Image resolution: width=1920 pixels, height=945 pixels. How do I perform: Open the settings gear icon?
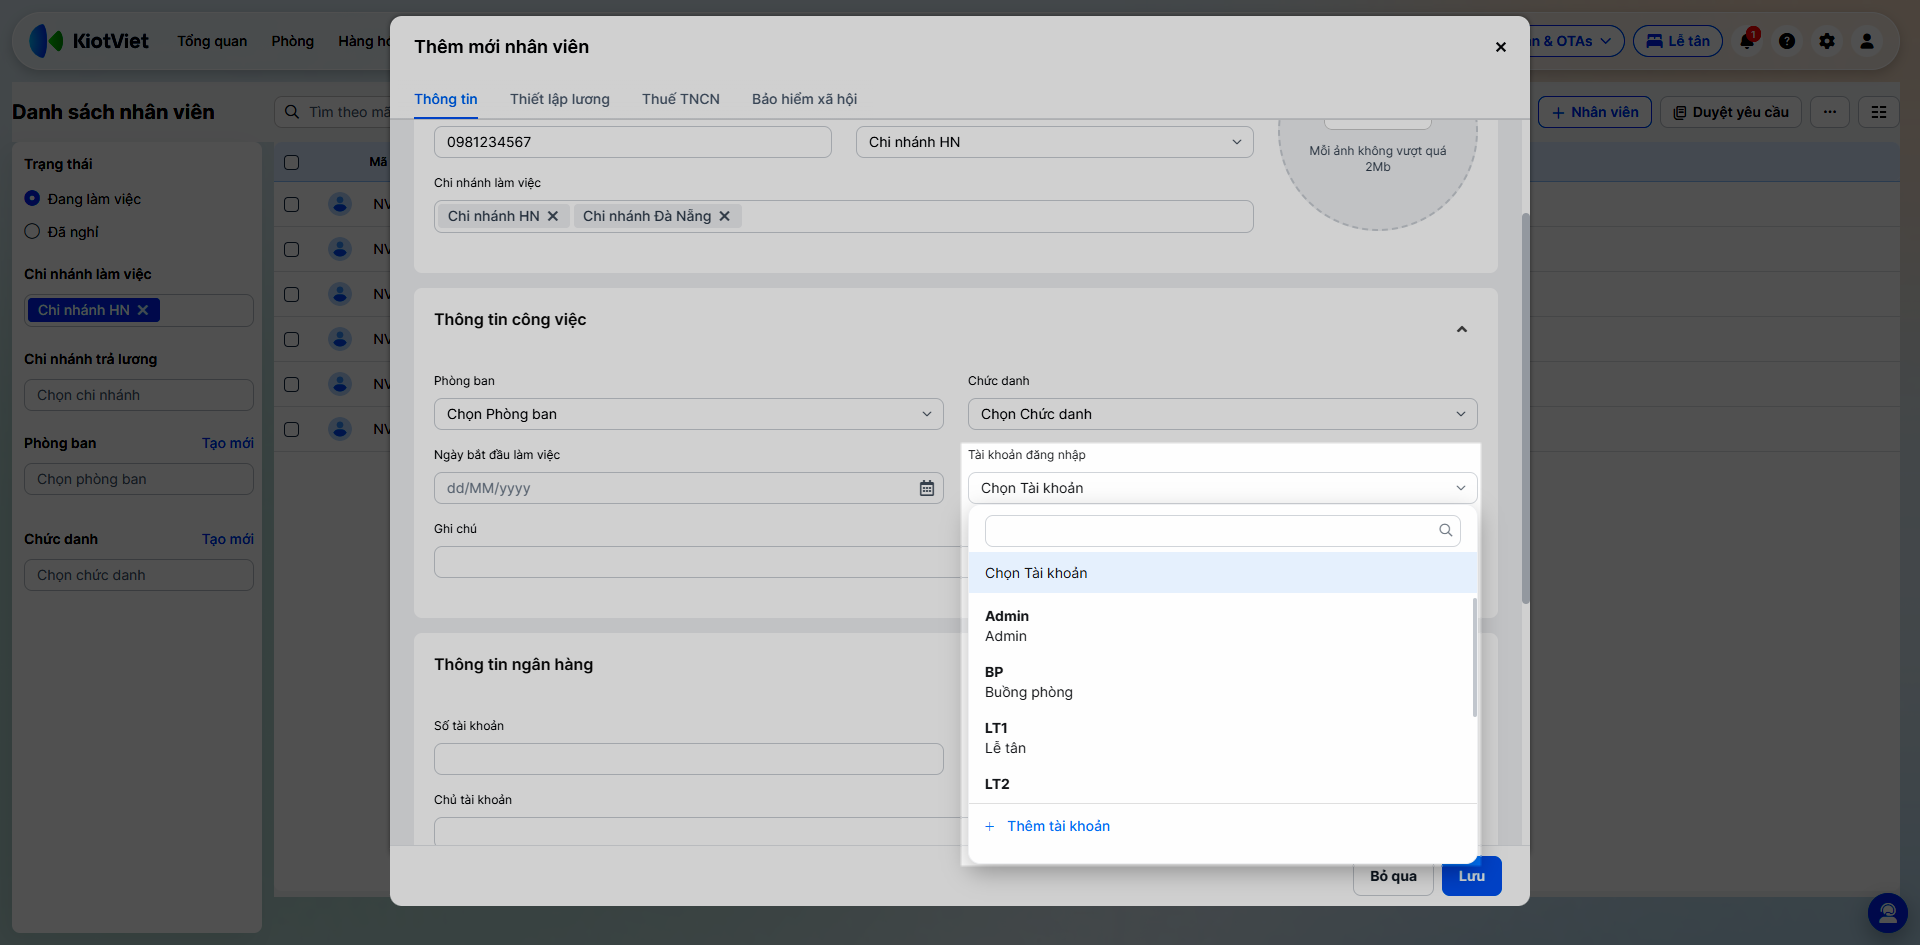[x=1827, y=41]
